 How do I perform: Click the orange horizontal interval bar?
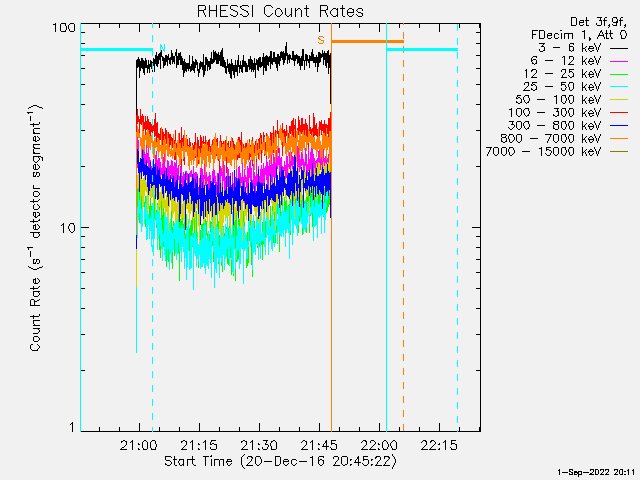coord(367,41)
